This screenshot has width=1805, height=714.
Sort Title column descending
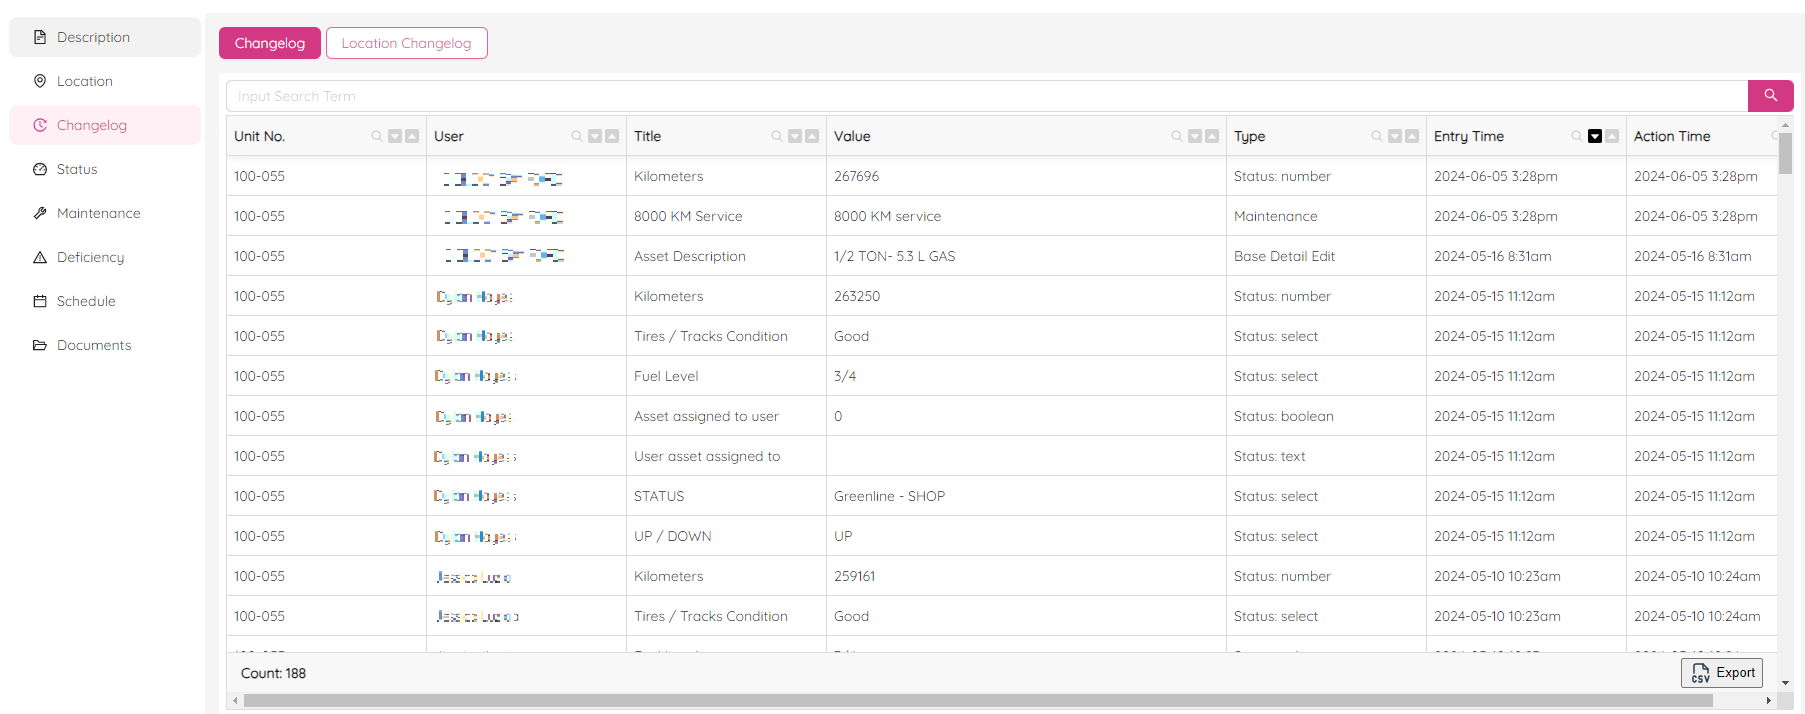795,137
